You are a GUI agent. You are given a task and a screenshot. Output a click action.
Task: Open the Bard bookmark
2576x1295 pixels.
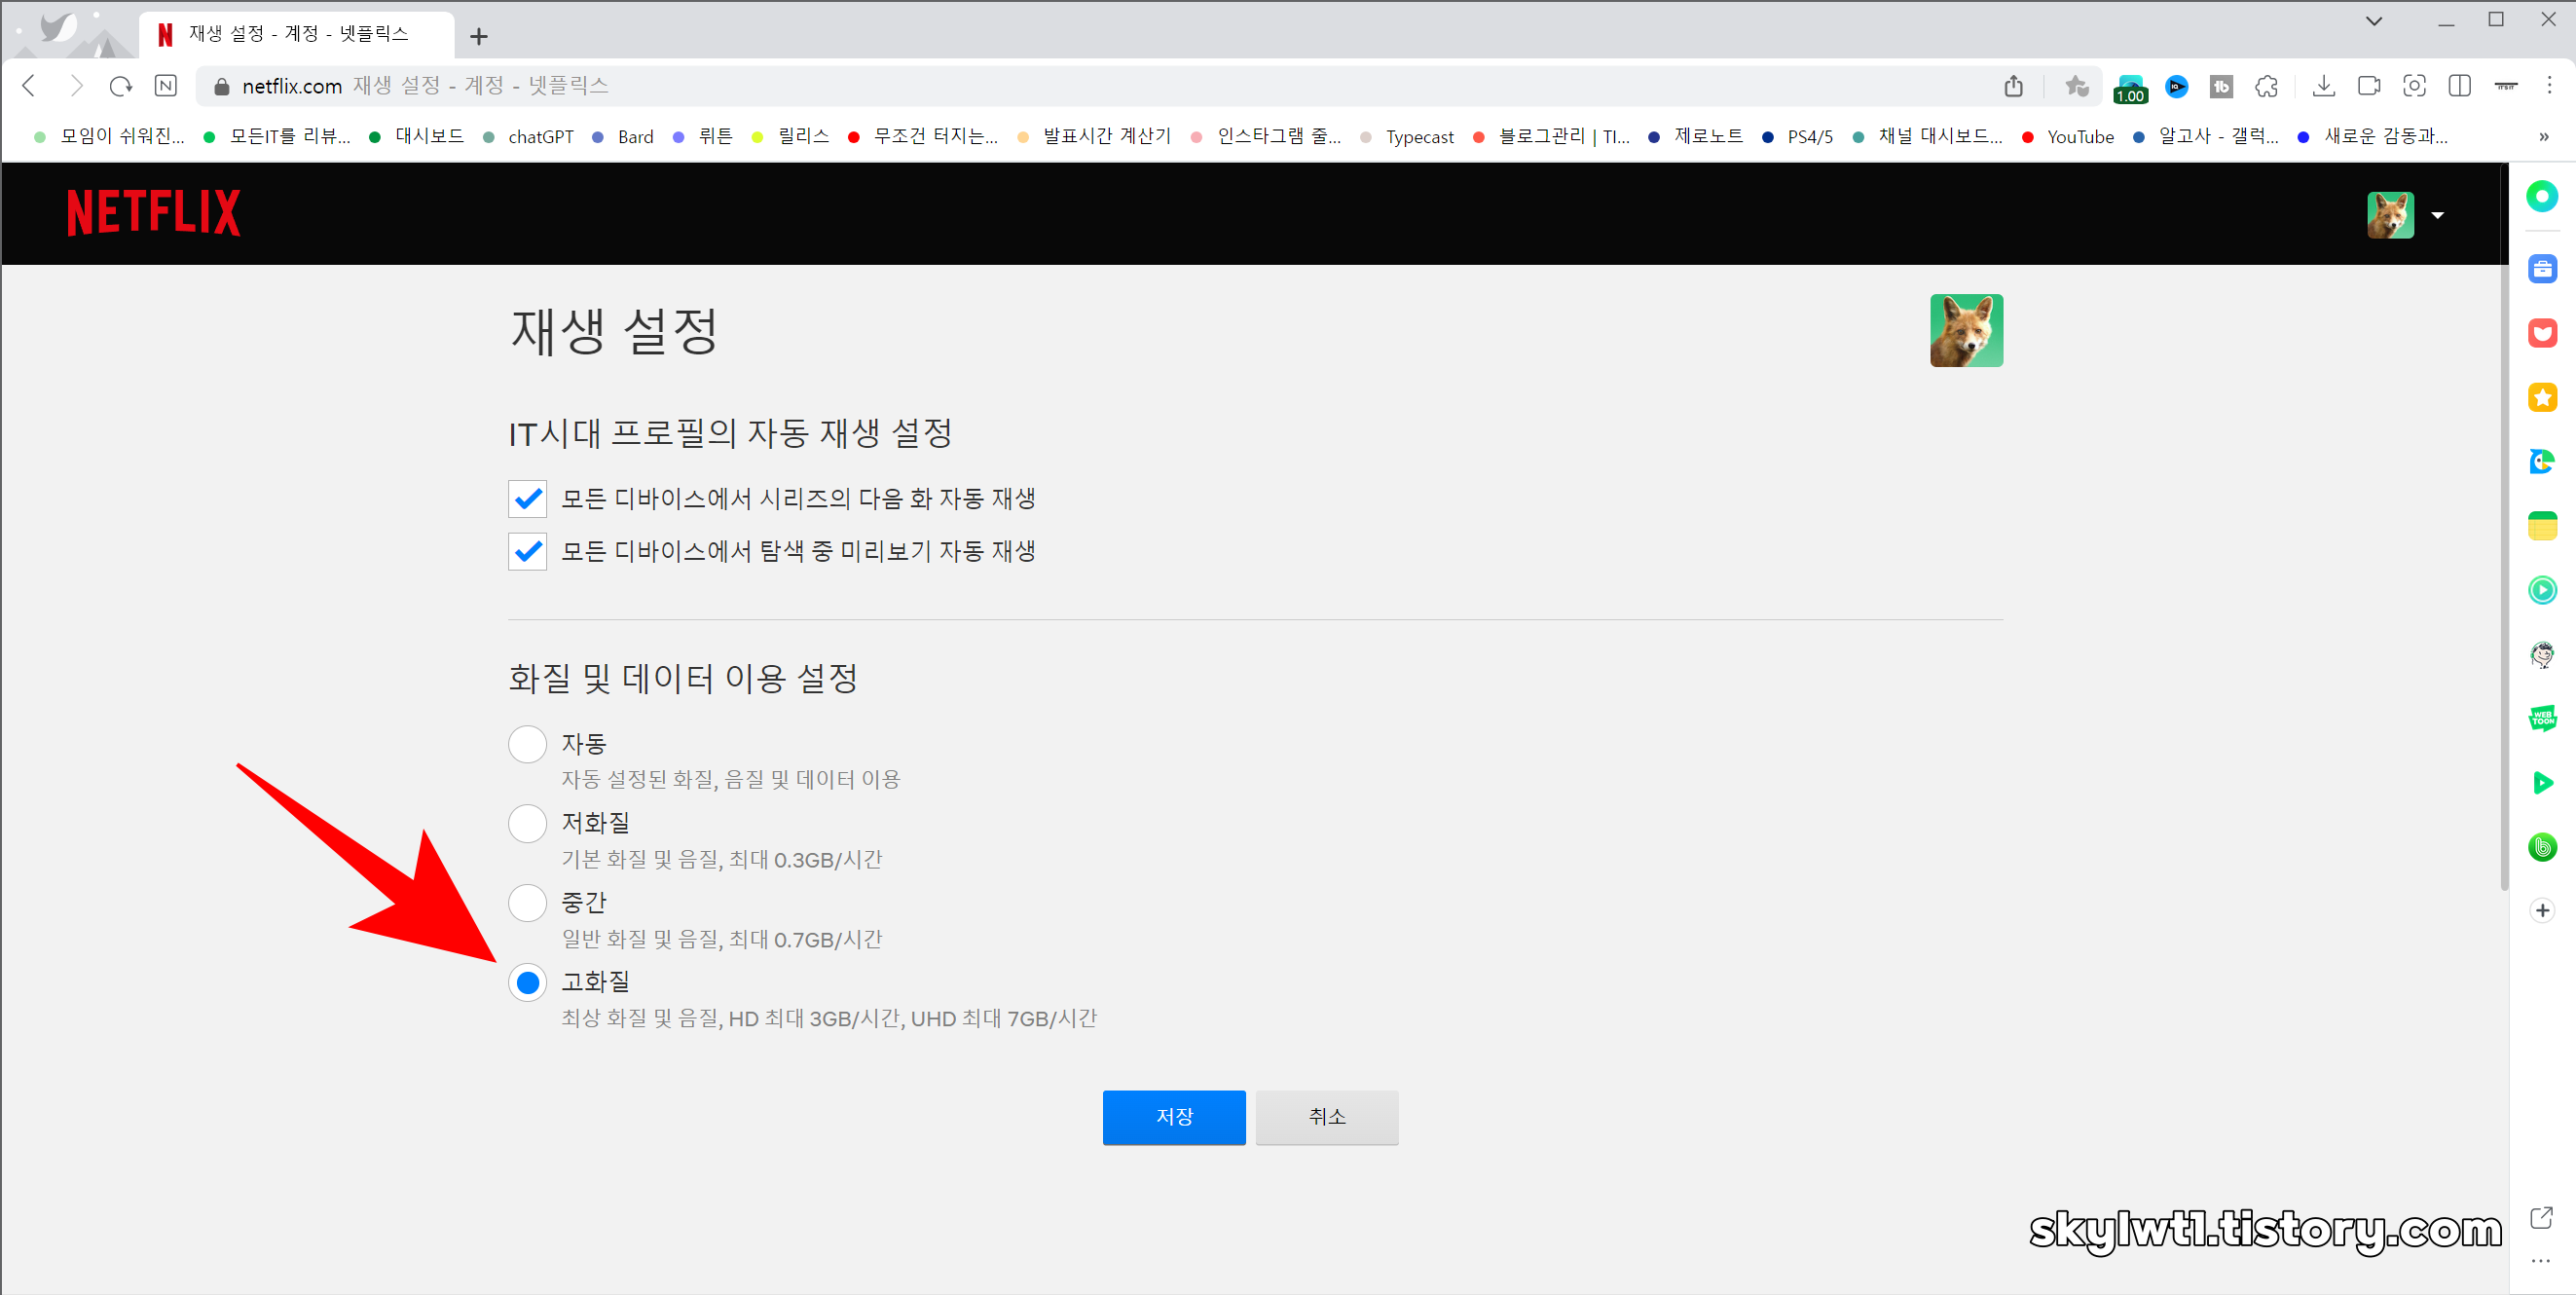point(623,136)
